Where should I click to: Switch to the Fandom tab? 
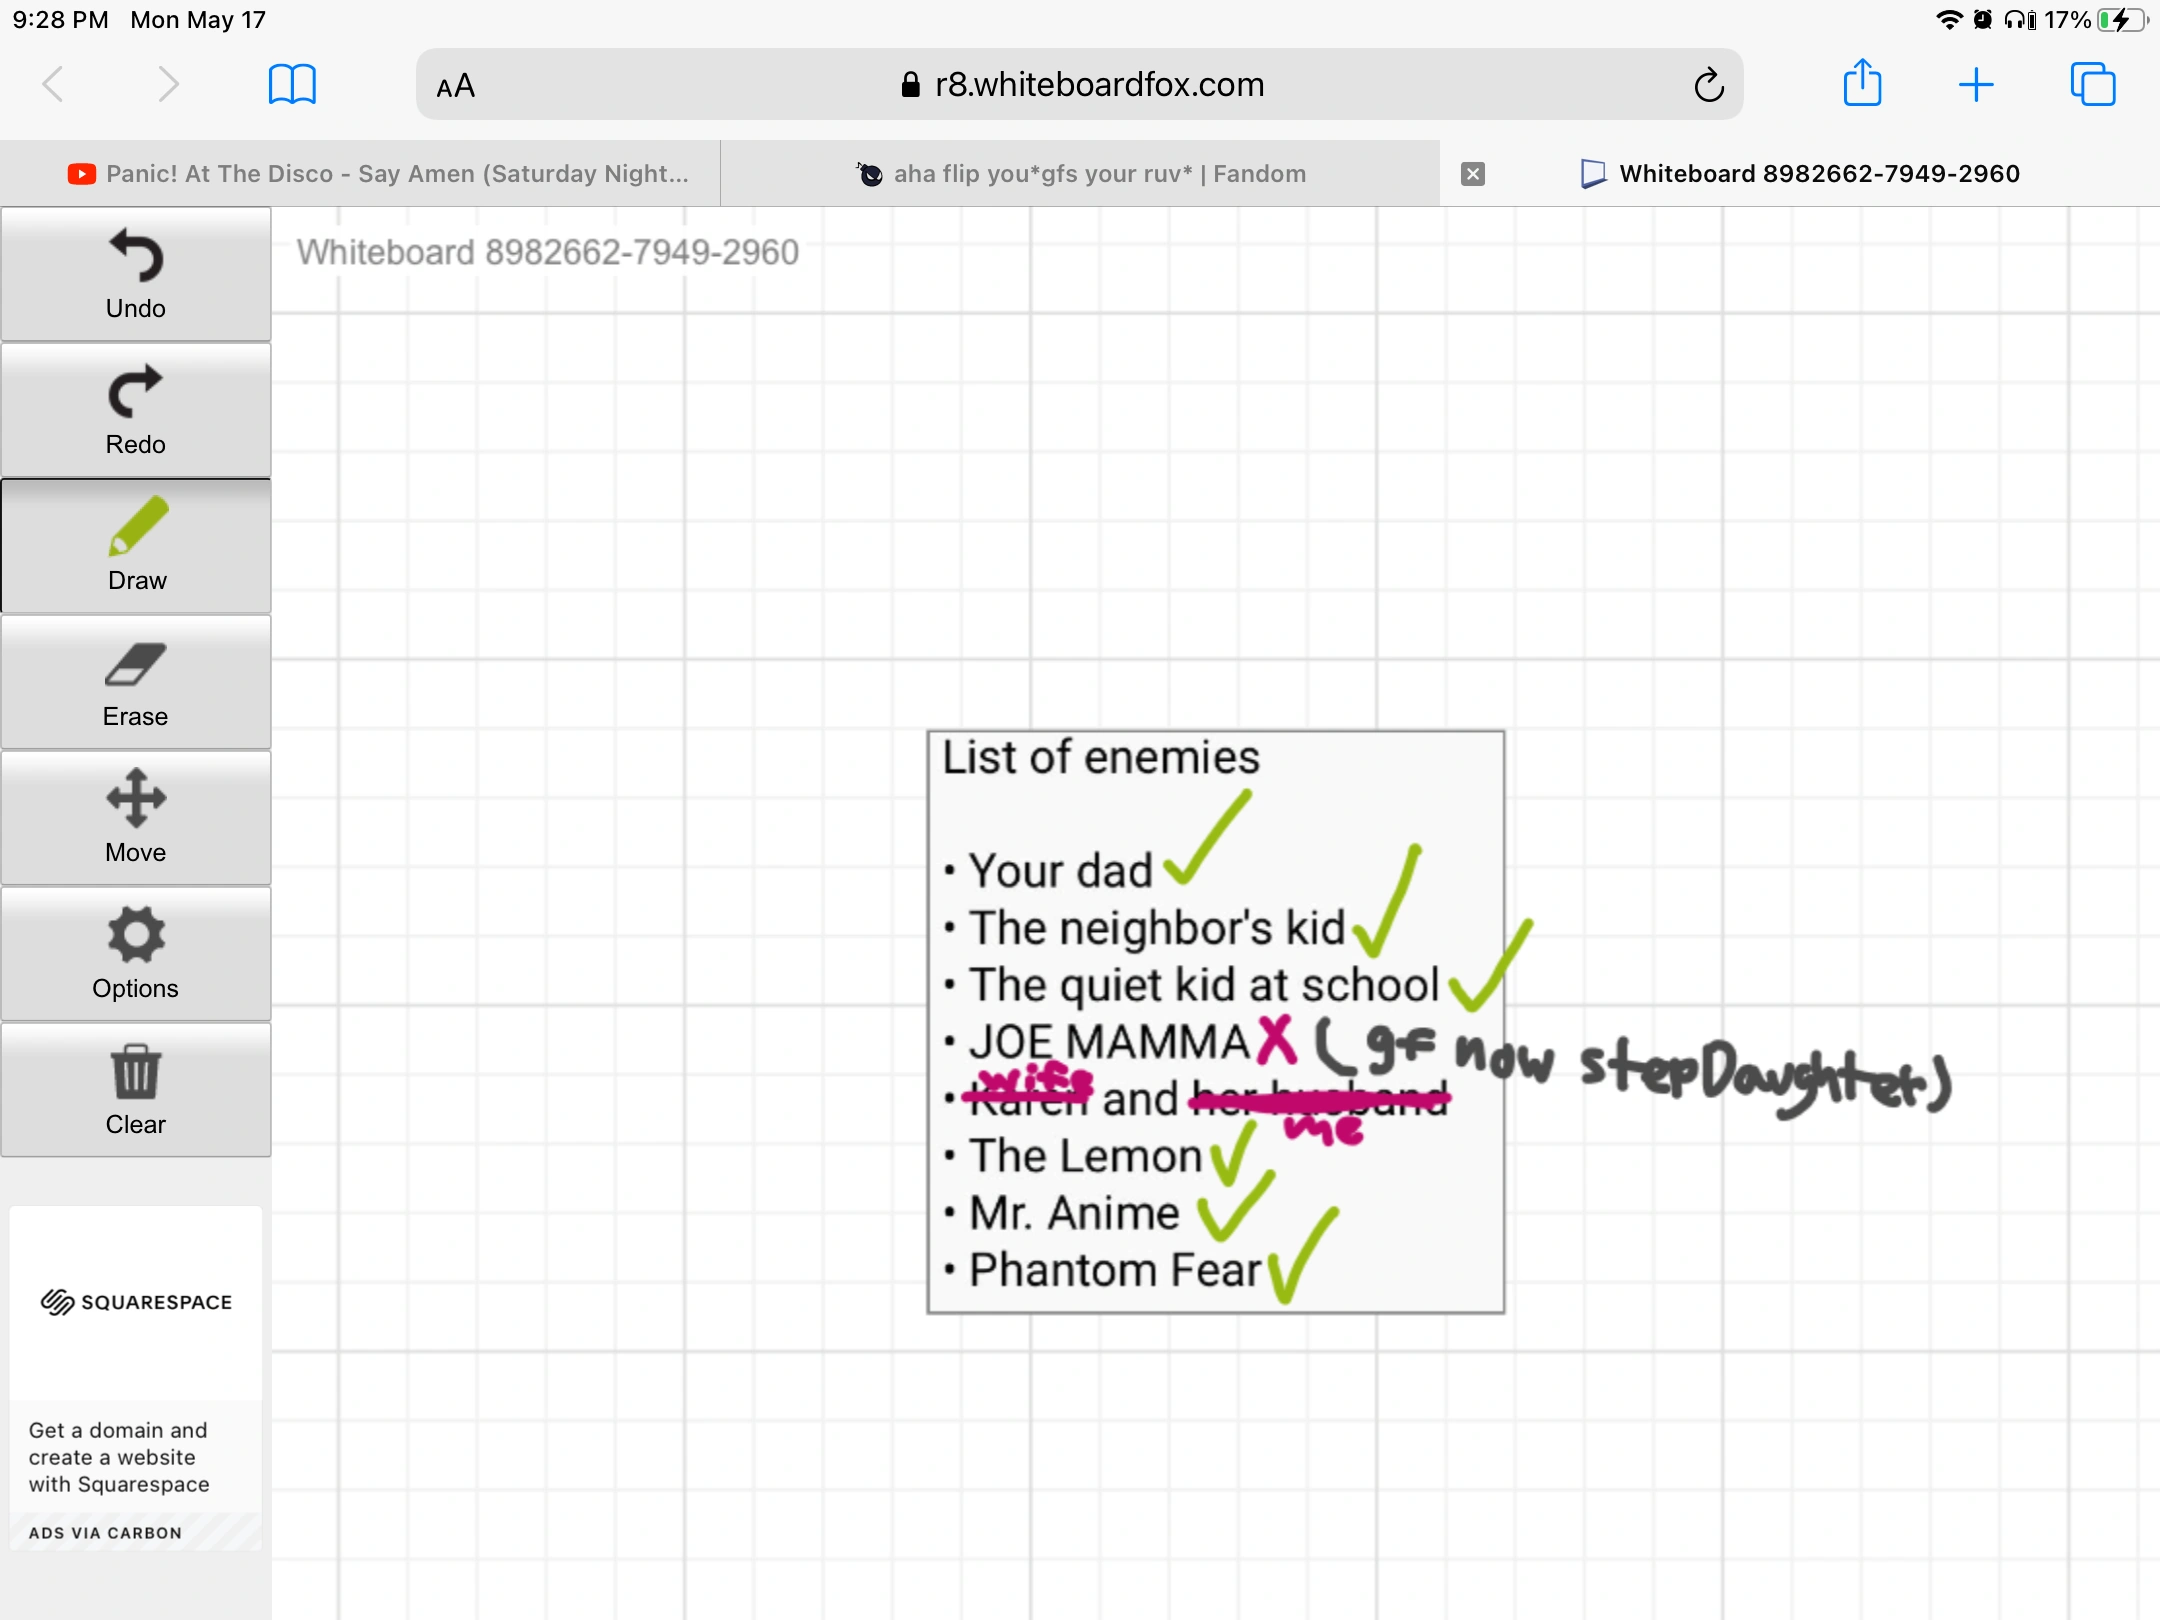(x=1080, y=174)
